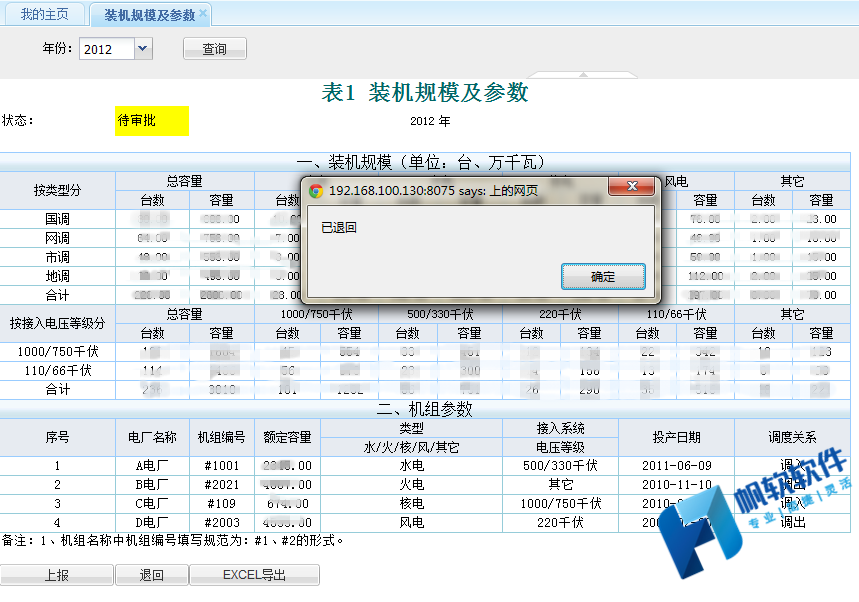The width and height of the screenshot is (859, 602).
Task: Click the 投产日期 column header
Action: pos(677,437)
